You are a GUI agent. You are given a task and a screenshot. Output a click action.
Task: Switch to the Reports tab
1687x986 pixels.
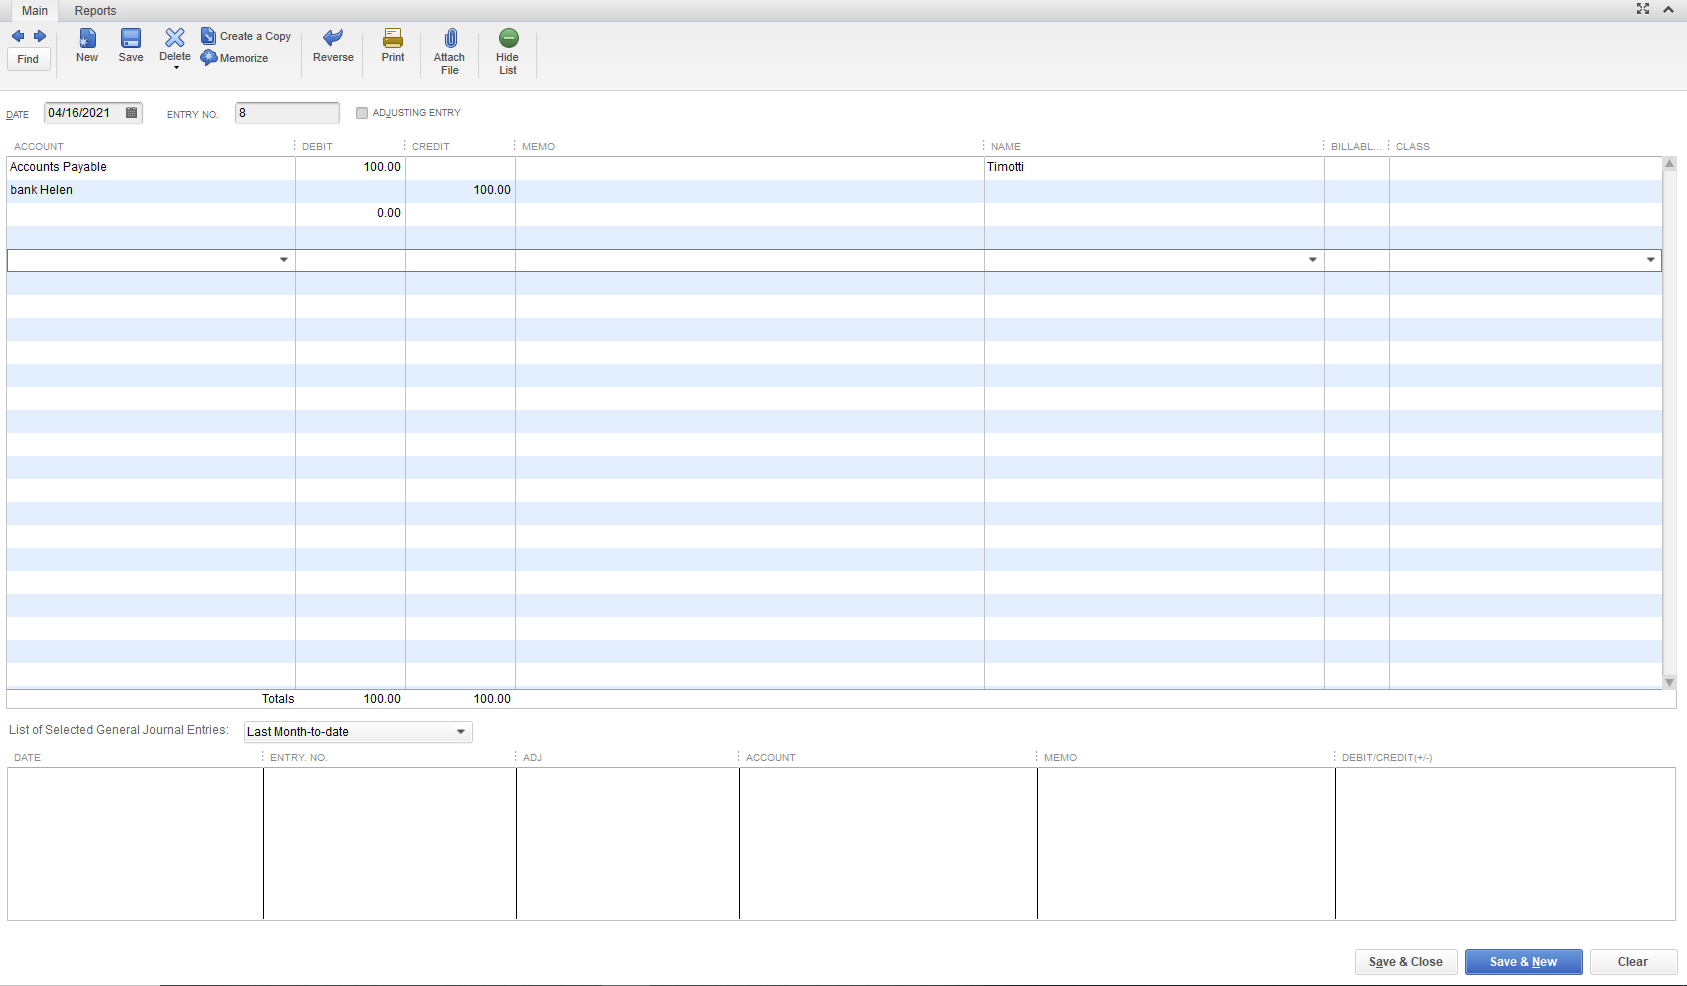[x=95, y=11]
